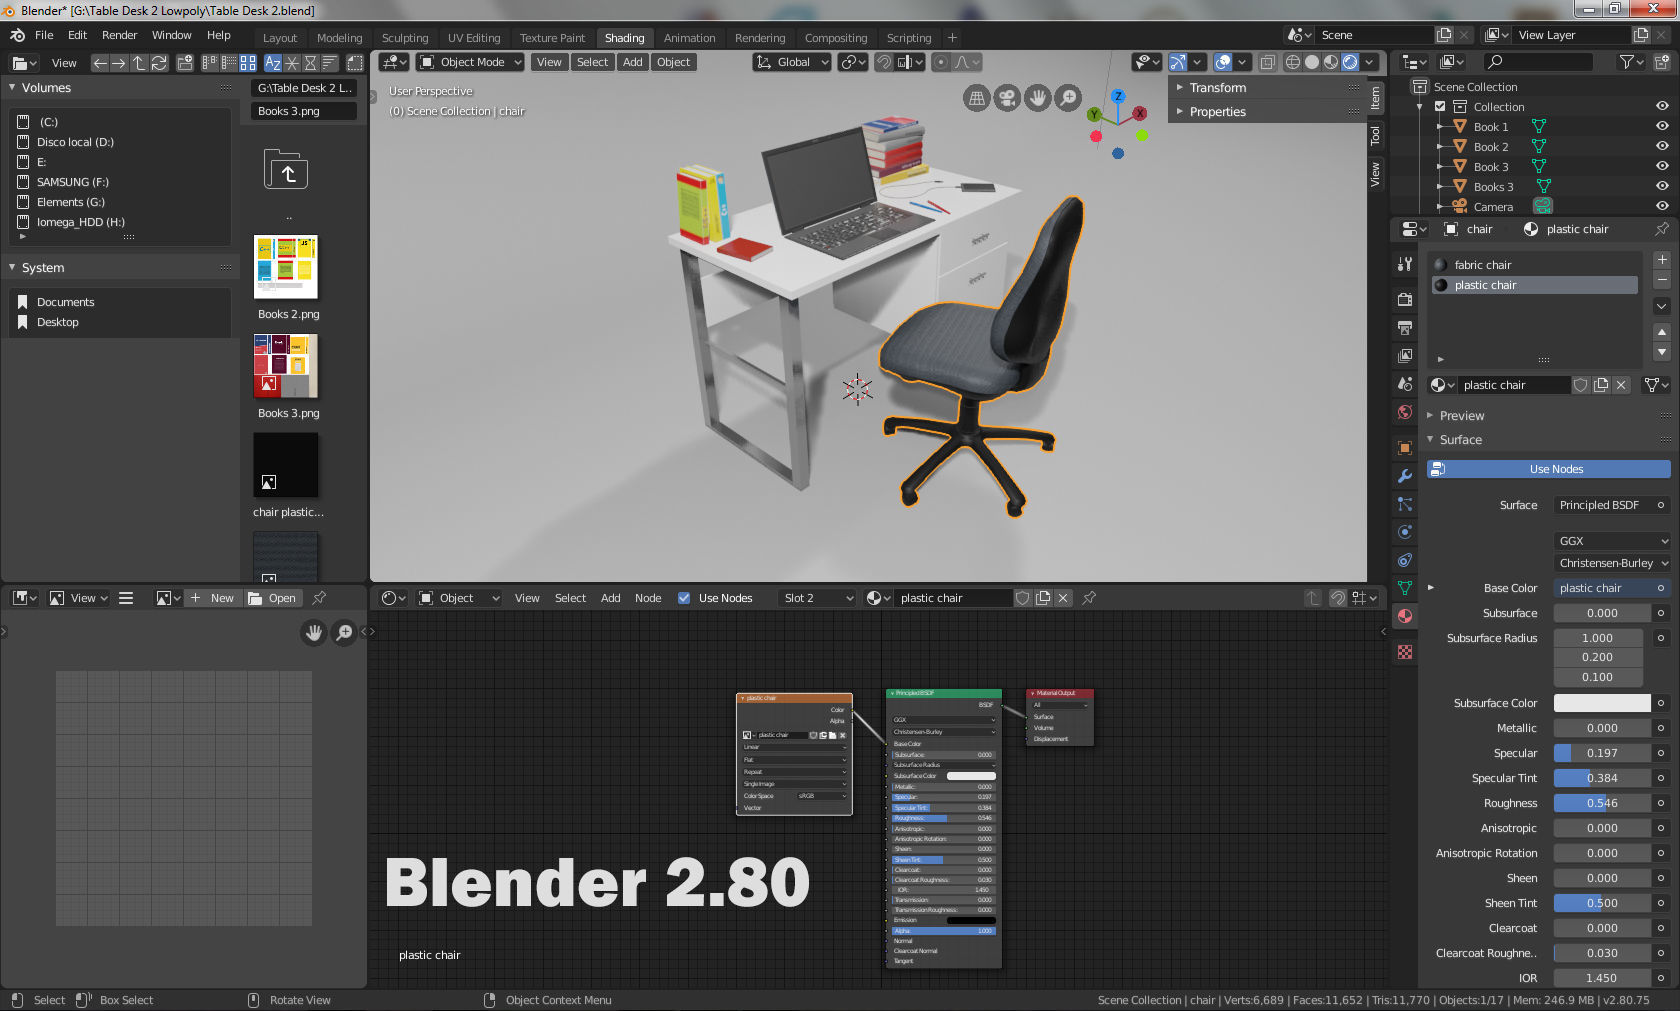Toggle viewport overlays button
The image size is (1680, 1011).
[x=1223, y=62]
